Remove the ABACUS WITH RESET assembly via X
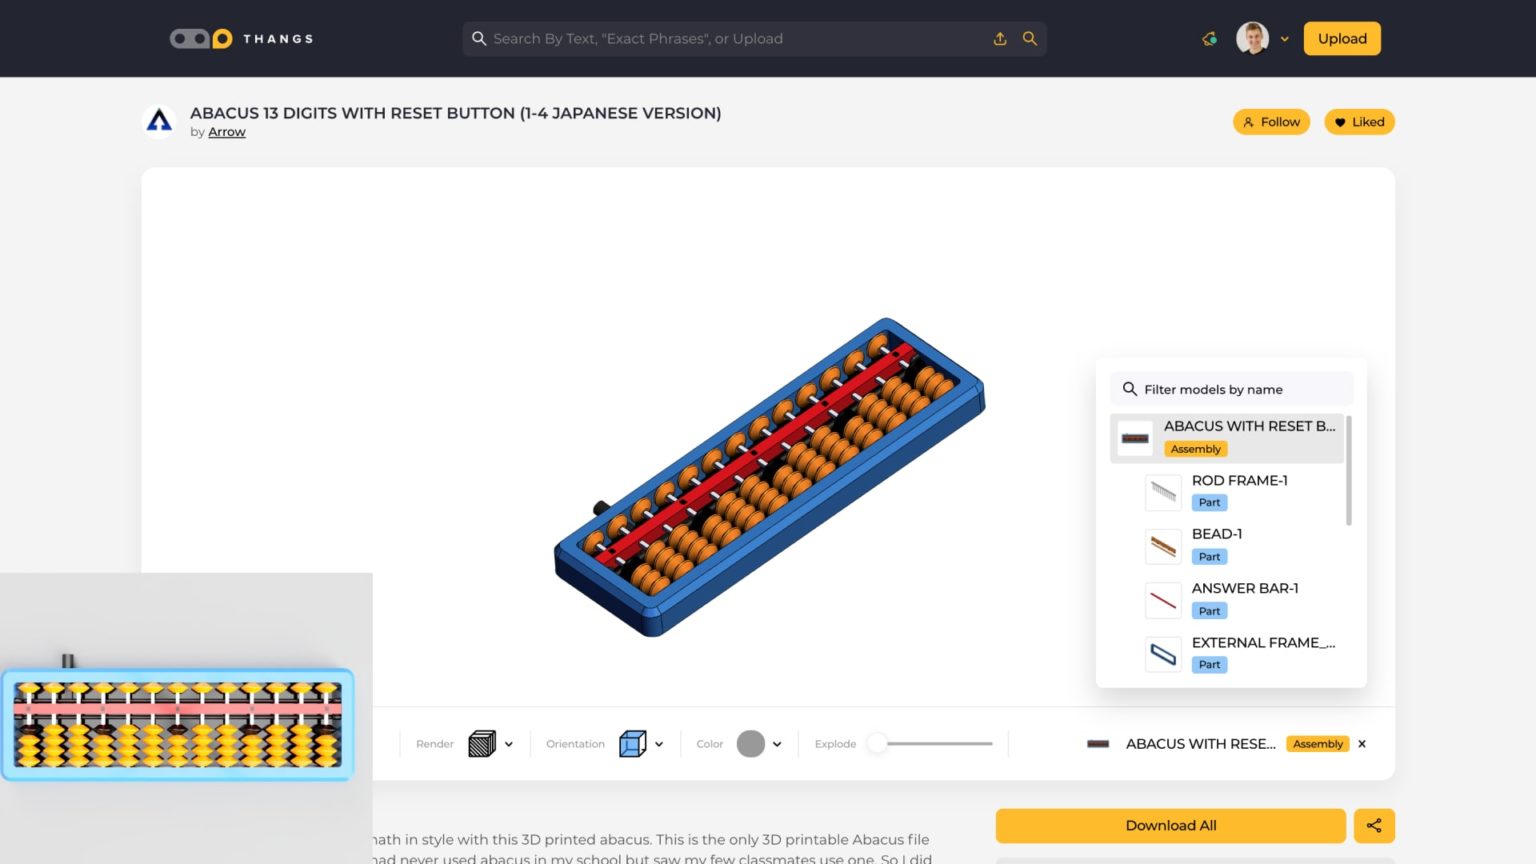The width and height of the screenshot is (1536, 864). (x=1361, y=744)
